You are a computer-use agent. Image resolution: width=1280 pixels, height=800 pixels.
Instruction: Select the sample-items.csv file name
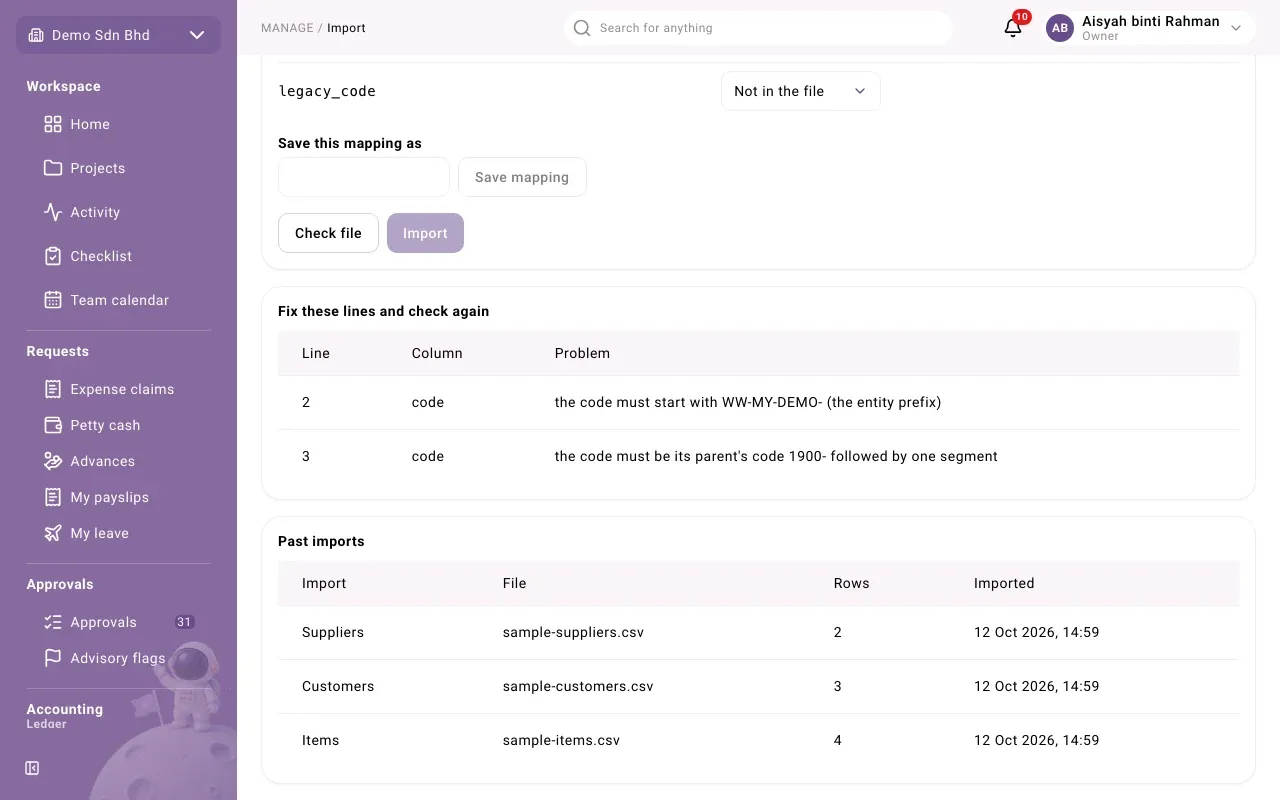tap(561, 740)
